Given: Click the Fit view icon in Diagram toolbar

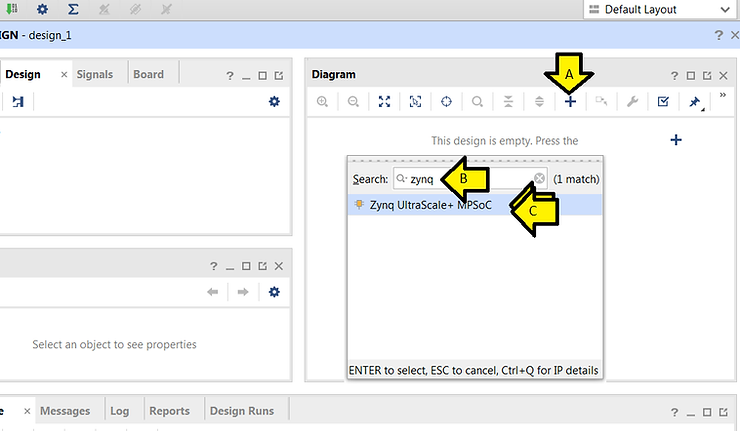Looking at the screenshot, I should tap(384, 102).
